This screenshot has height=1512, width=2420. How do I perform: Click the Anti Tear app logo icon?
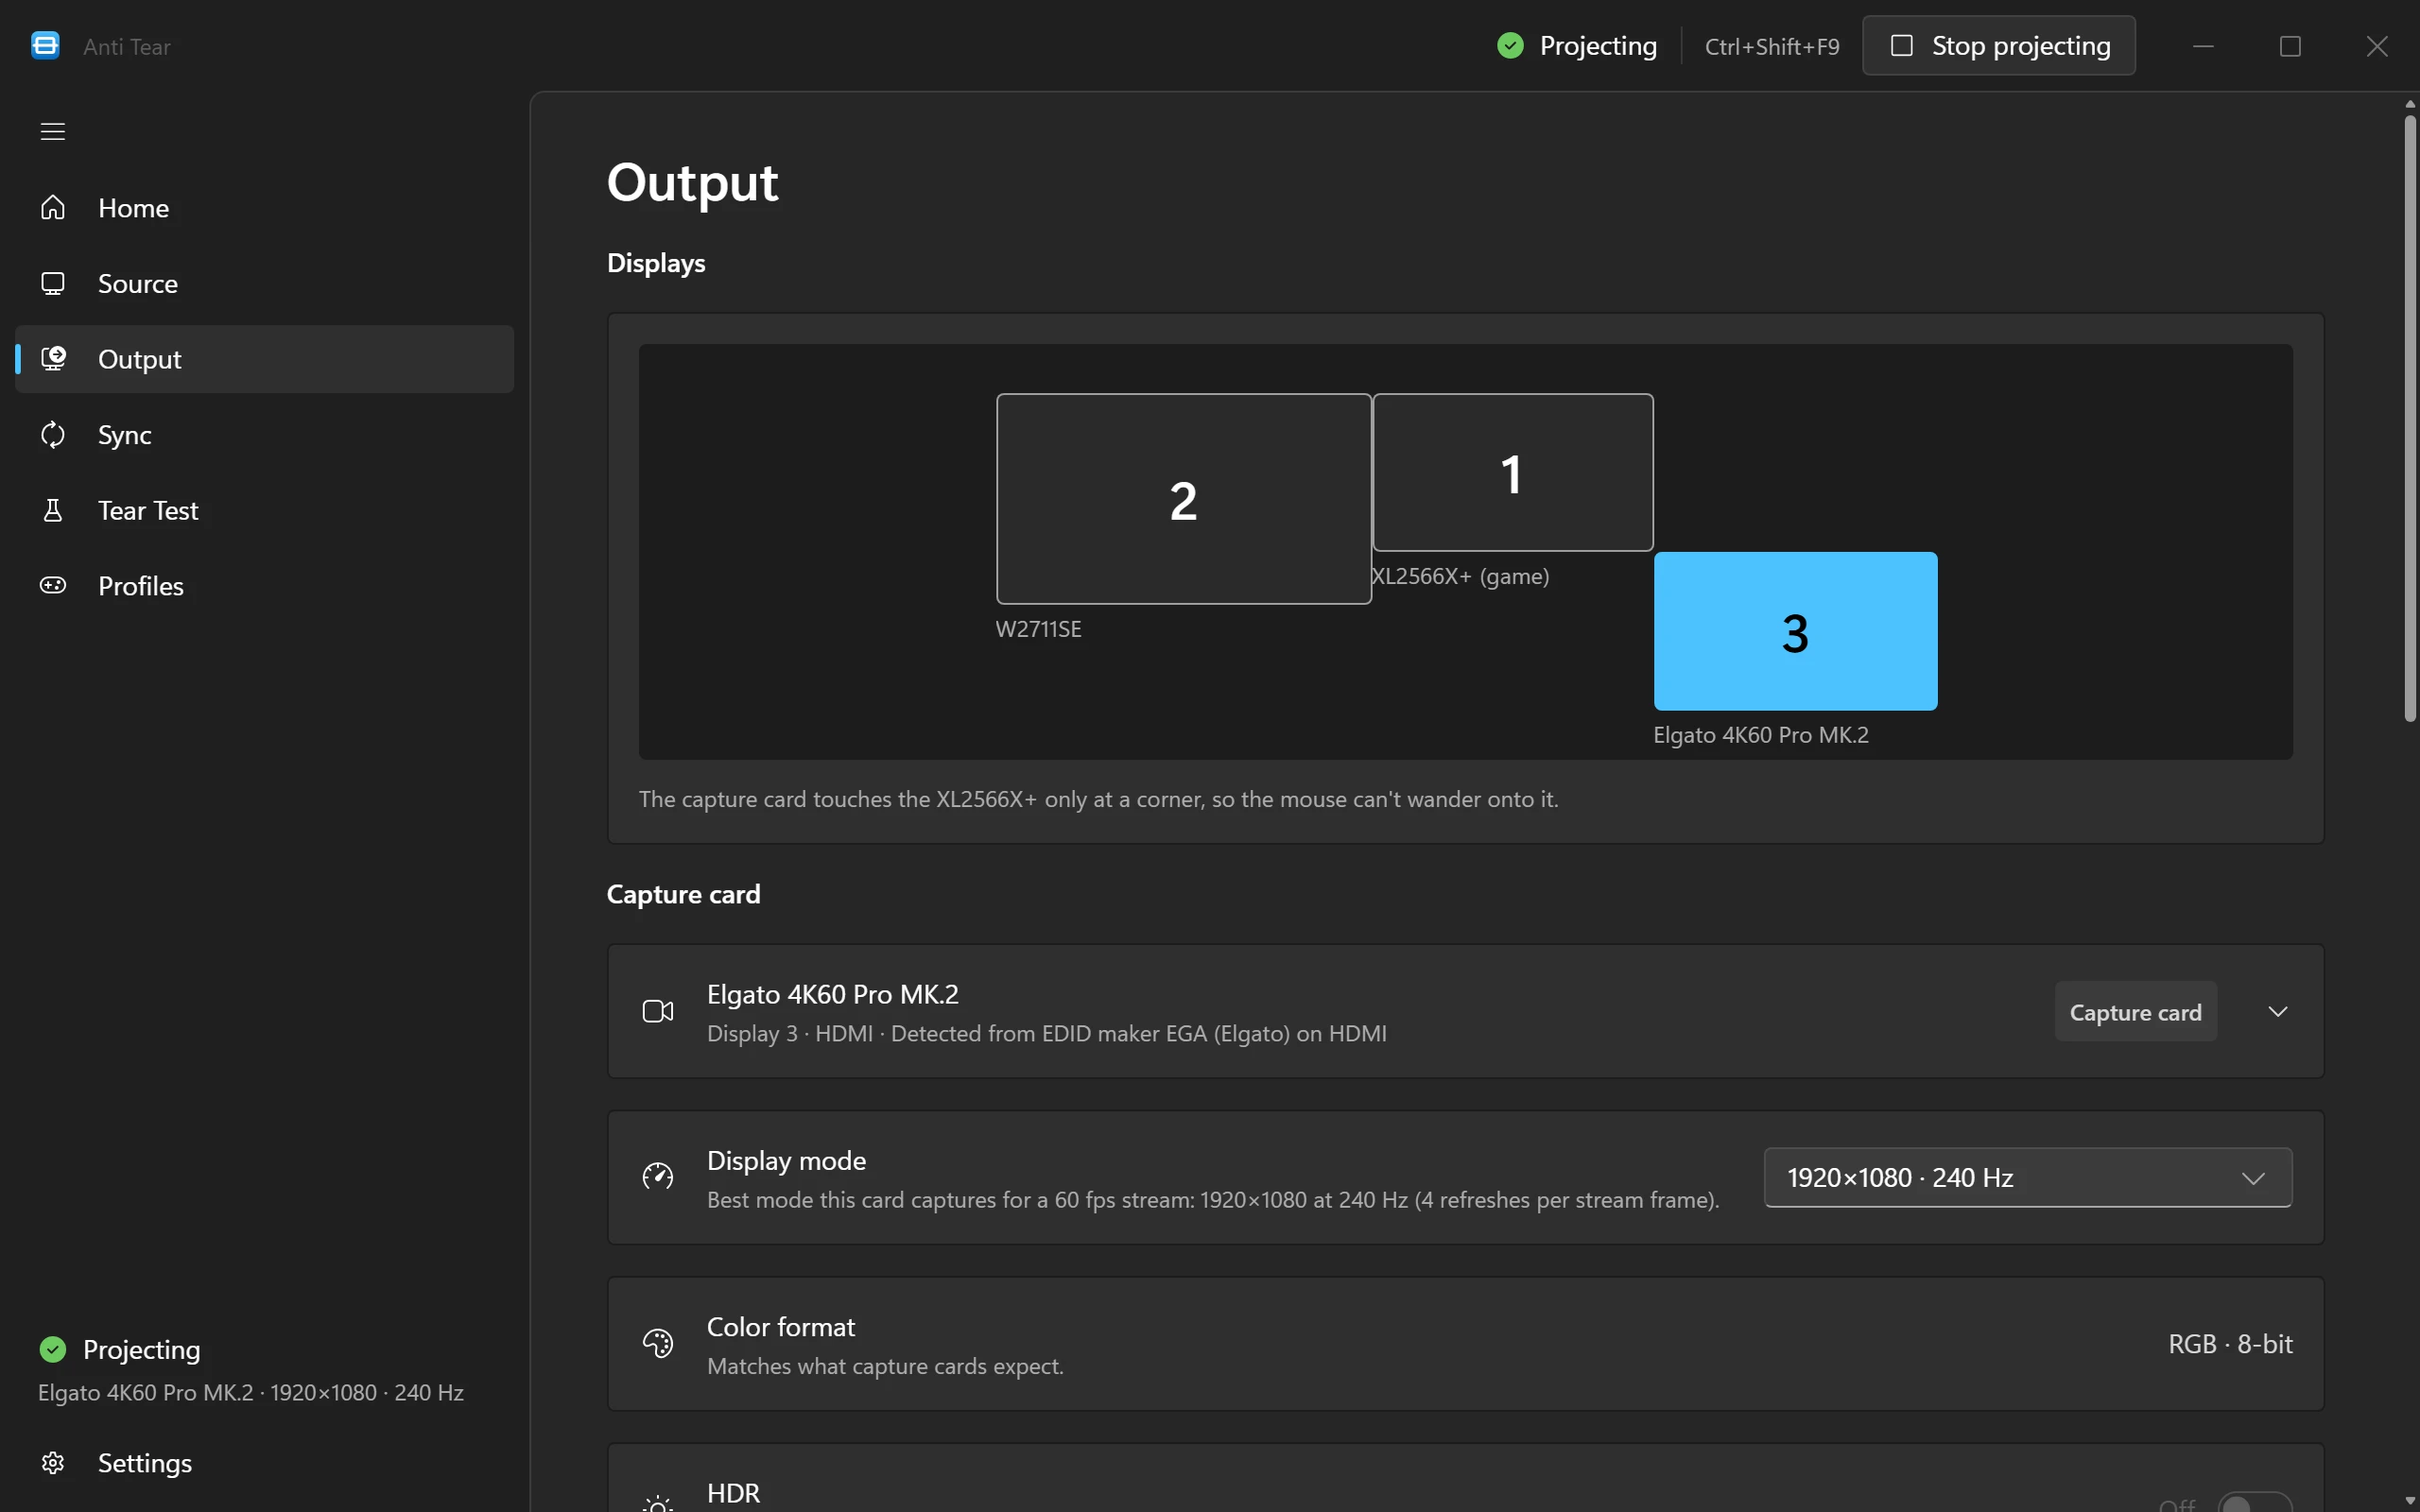point(45,46)
